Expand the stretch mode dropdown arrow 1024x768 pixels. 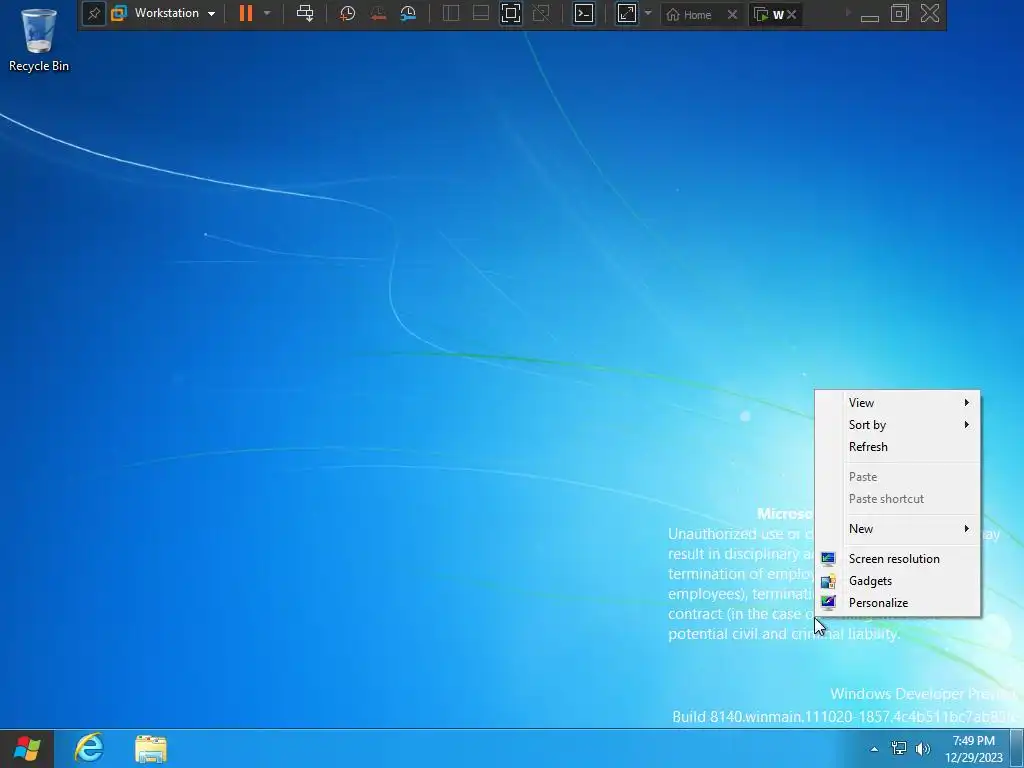648,13
